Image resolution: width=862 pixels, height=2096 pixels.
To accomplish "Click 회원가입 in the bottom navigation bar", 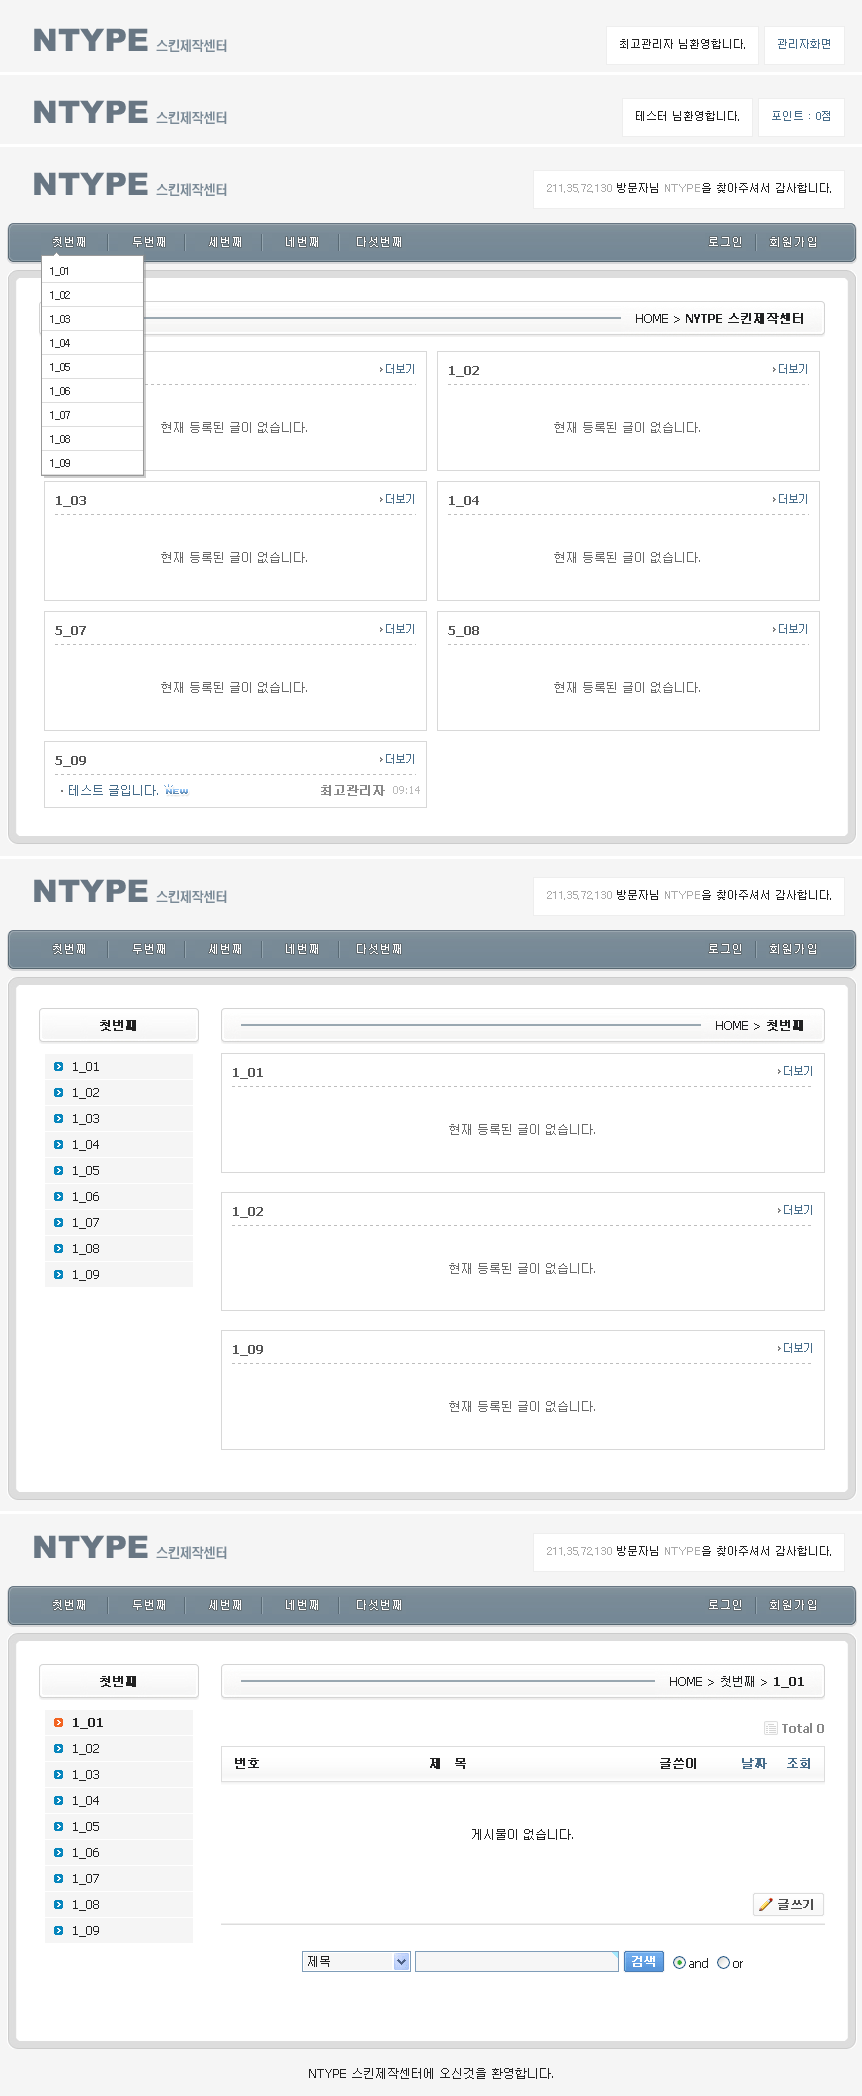I will pos(793,1605).
